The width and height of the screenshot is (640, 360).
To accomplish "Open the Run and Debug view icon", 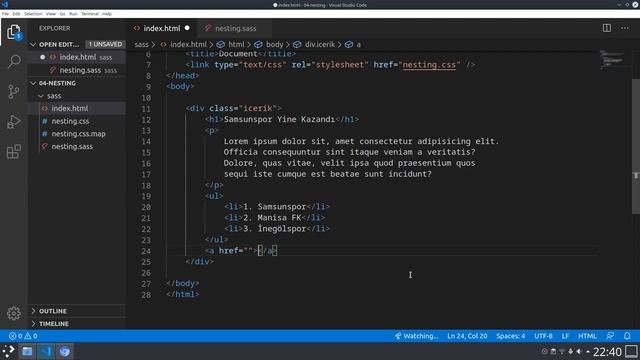I will (13, 122).
